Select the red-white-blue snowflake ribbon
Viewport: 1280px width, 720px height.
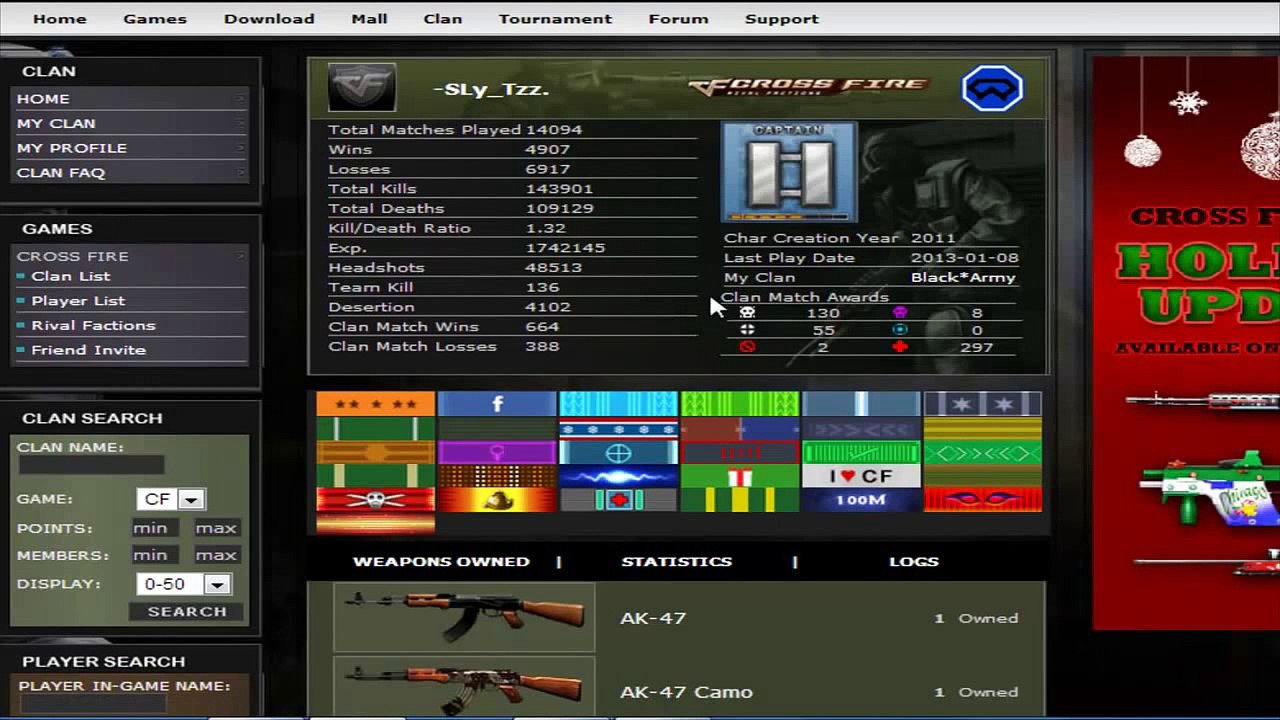pos(618,429)
